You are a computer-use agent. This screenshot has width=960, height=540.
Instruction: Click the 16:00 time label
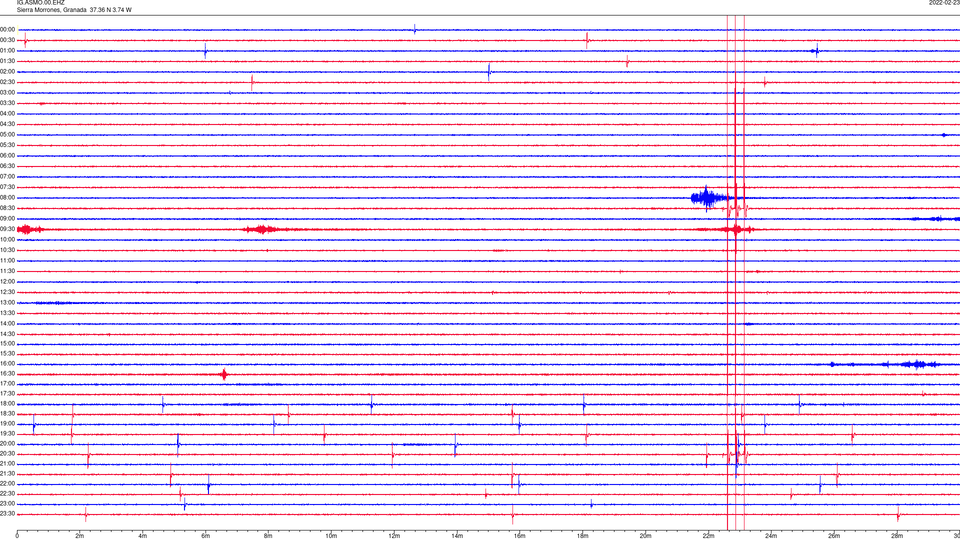tap(7, 364)
